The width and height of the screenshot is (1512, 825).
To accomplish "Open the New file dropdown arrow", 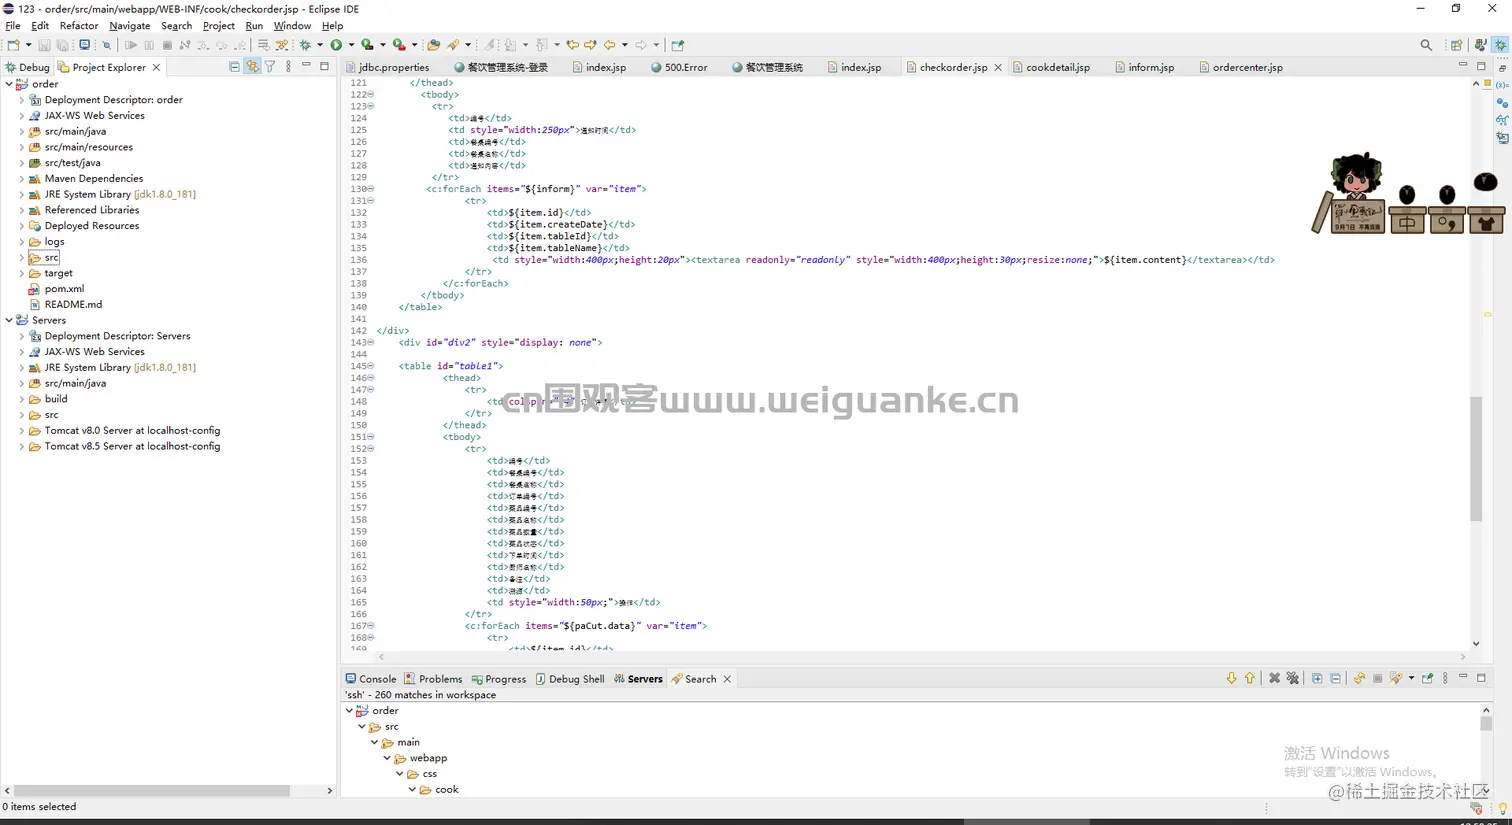I will 28,45.
